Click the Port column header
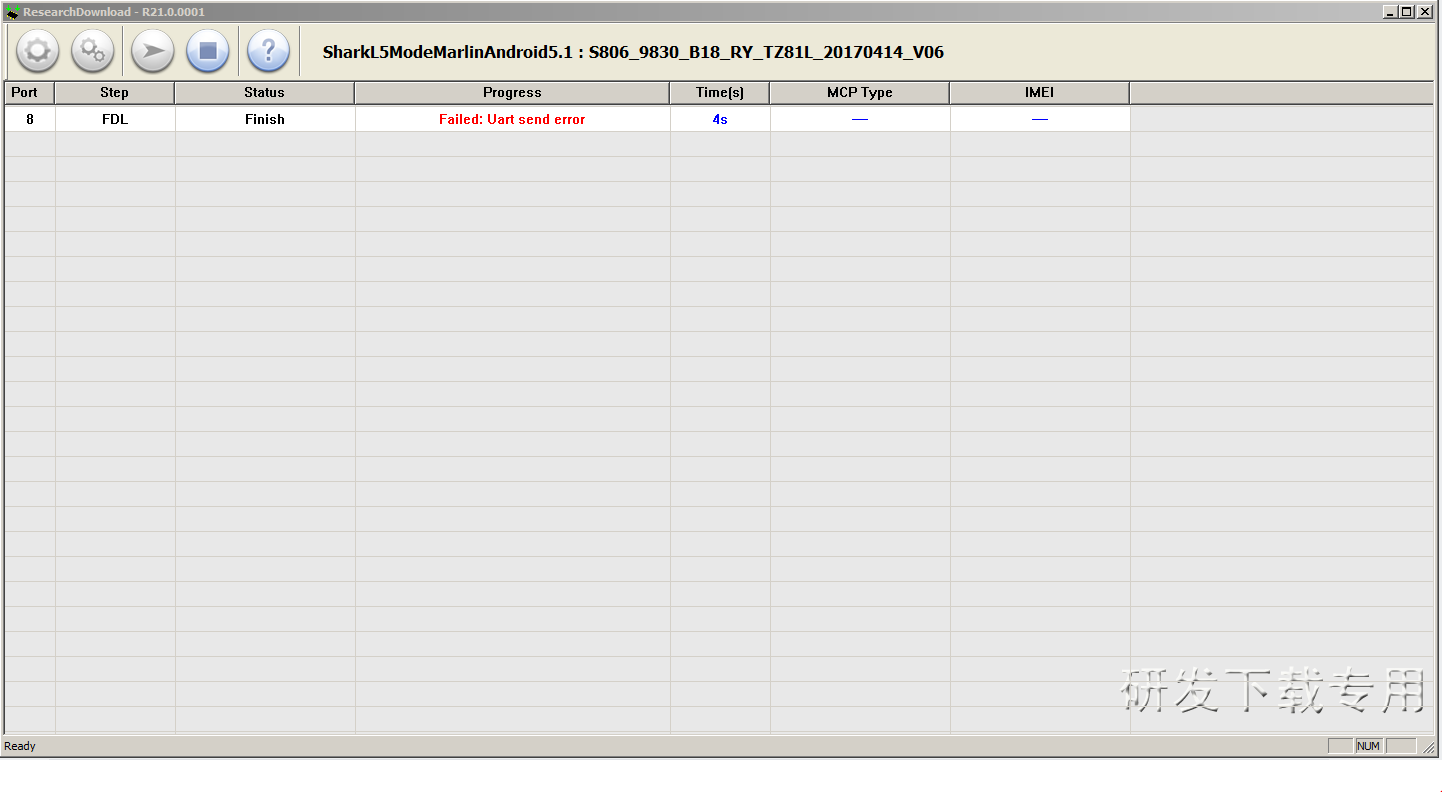This screenshot has height=792, width=1442. coord(30,93)
